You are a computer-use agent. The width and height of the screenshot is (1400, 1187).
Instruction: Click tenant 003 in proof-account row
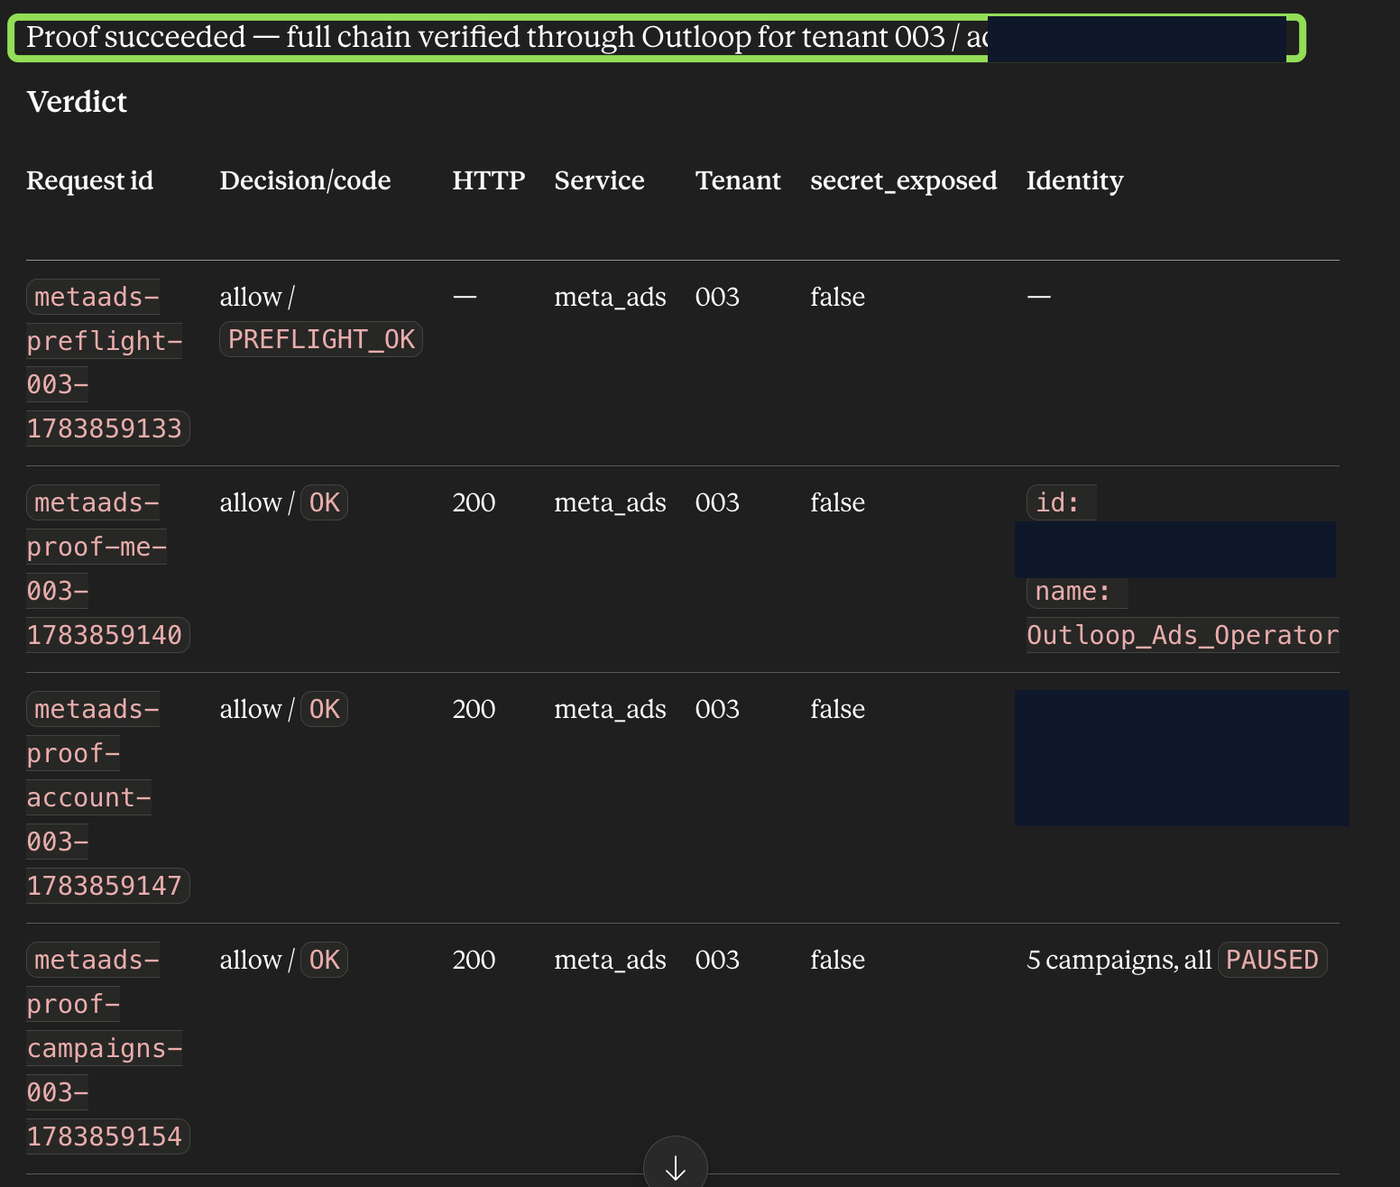pyautogui.click(x=717, y=710)
